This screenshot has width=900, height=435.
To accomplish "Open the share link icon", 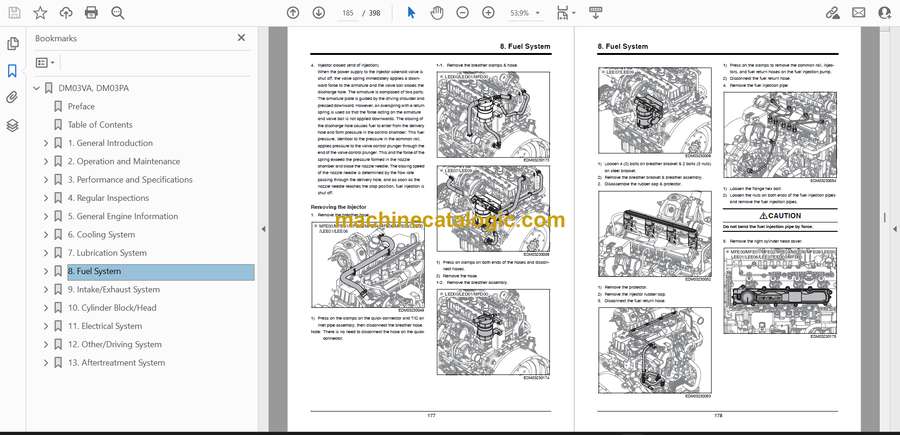I will tap(832, 13).
